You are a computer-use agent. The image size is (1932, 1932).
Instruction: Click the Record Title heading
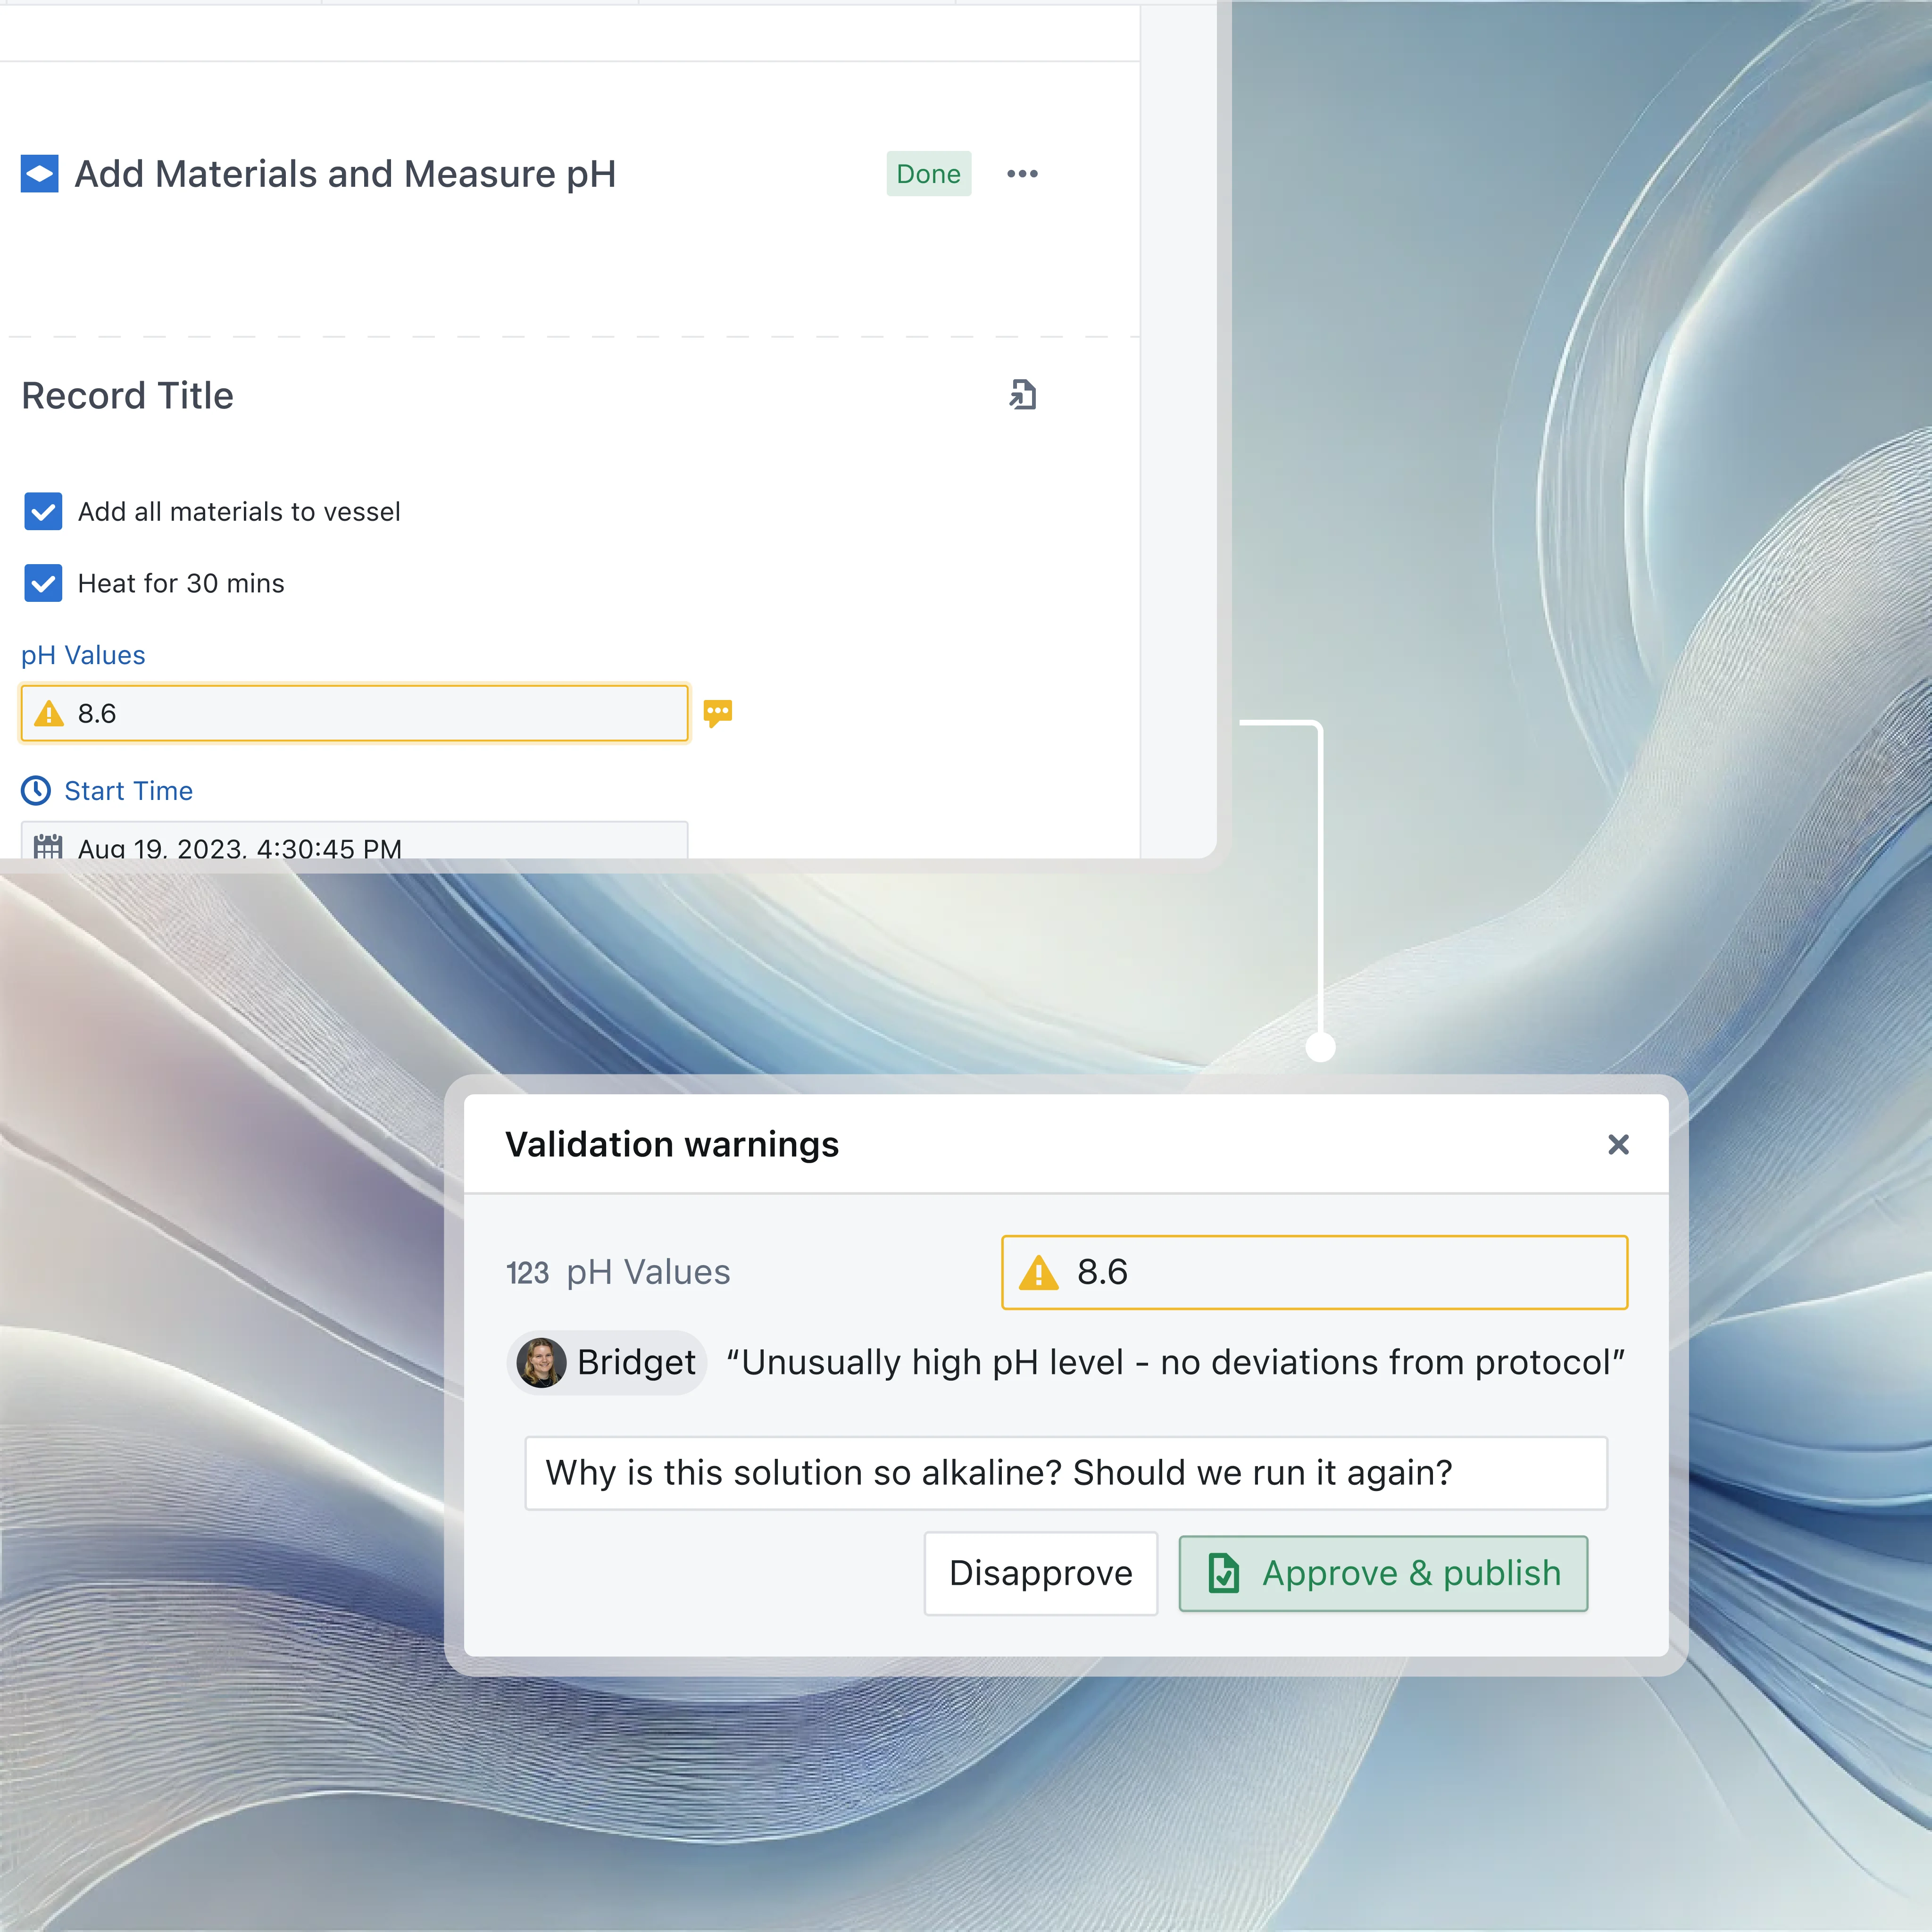pyautogui.click(x=127, y=396)
